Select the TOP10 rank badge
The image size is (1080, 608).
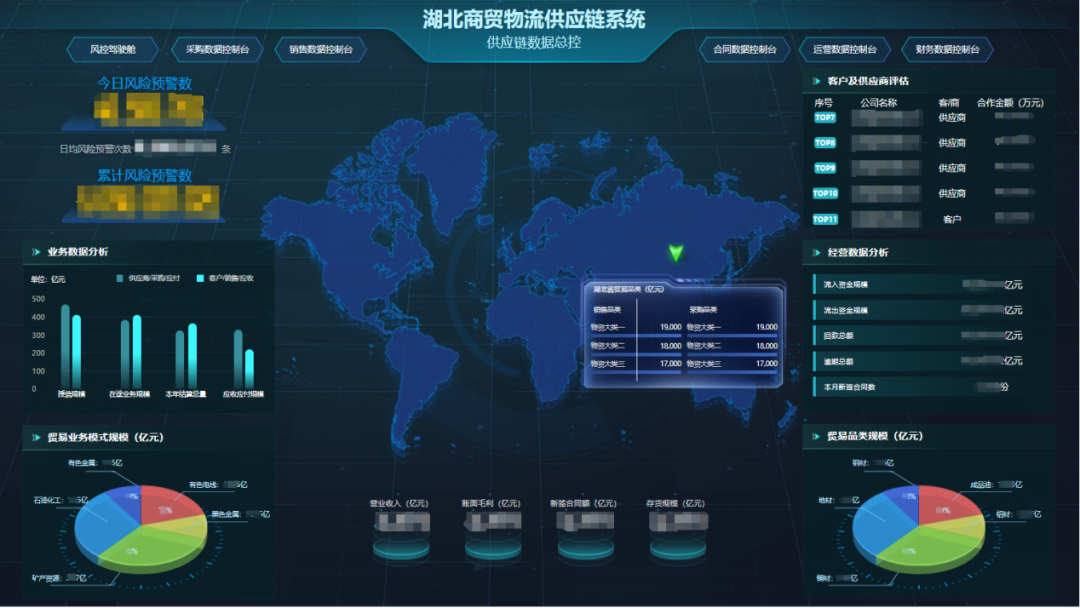(x=825, y=193)
